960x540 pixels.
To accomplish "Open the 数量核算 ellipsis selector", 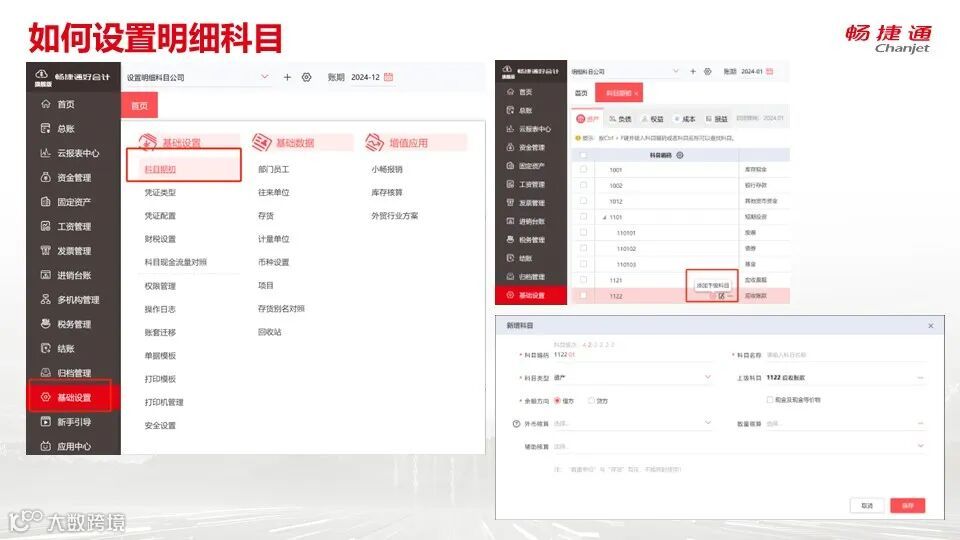I will (920, 423).
